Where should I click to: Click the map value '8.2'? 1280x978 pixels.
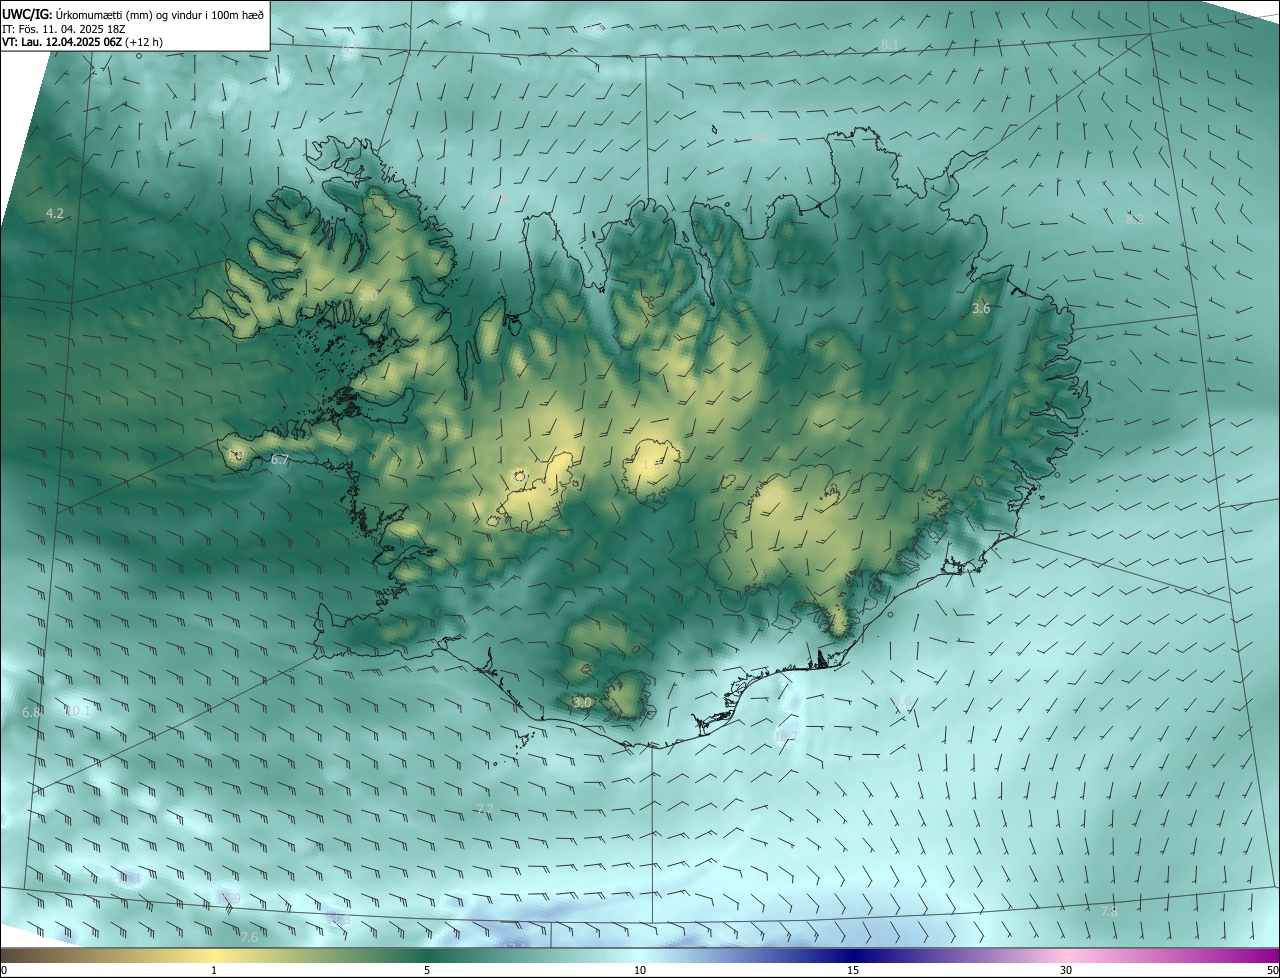(1135, 219)
